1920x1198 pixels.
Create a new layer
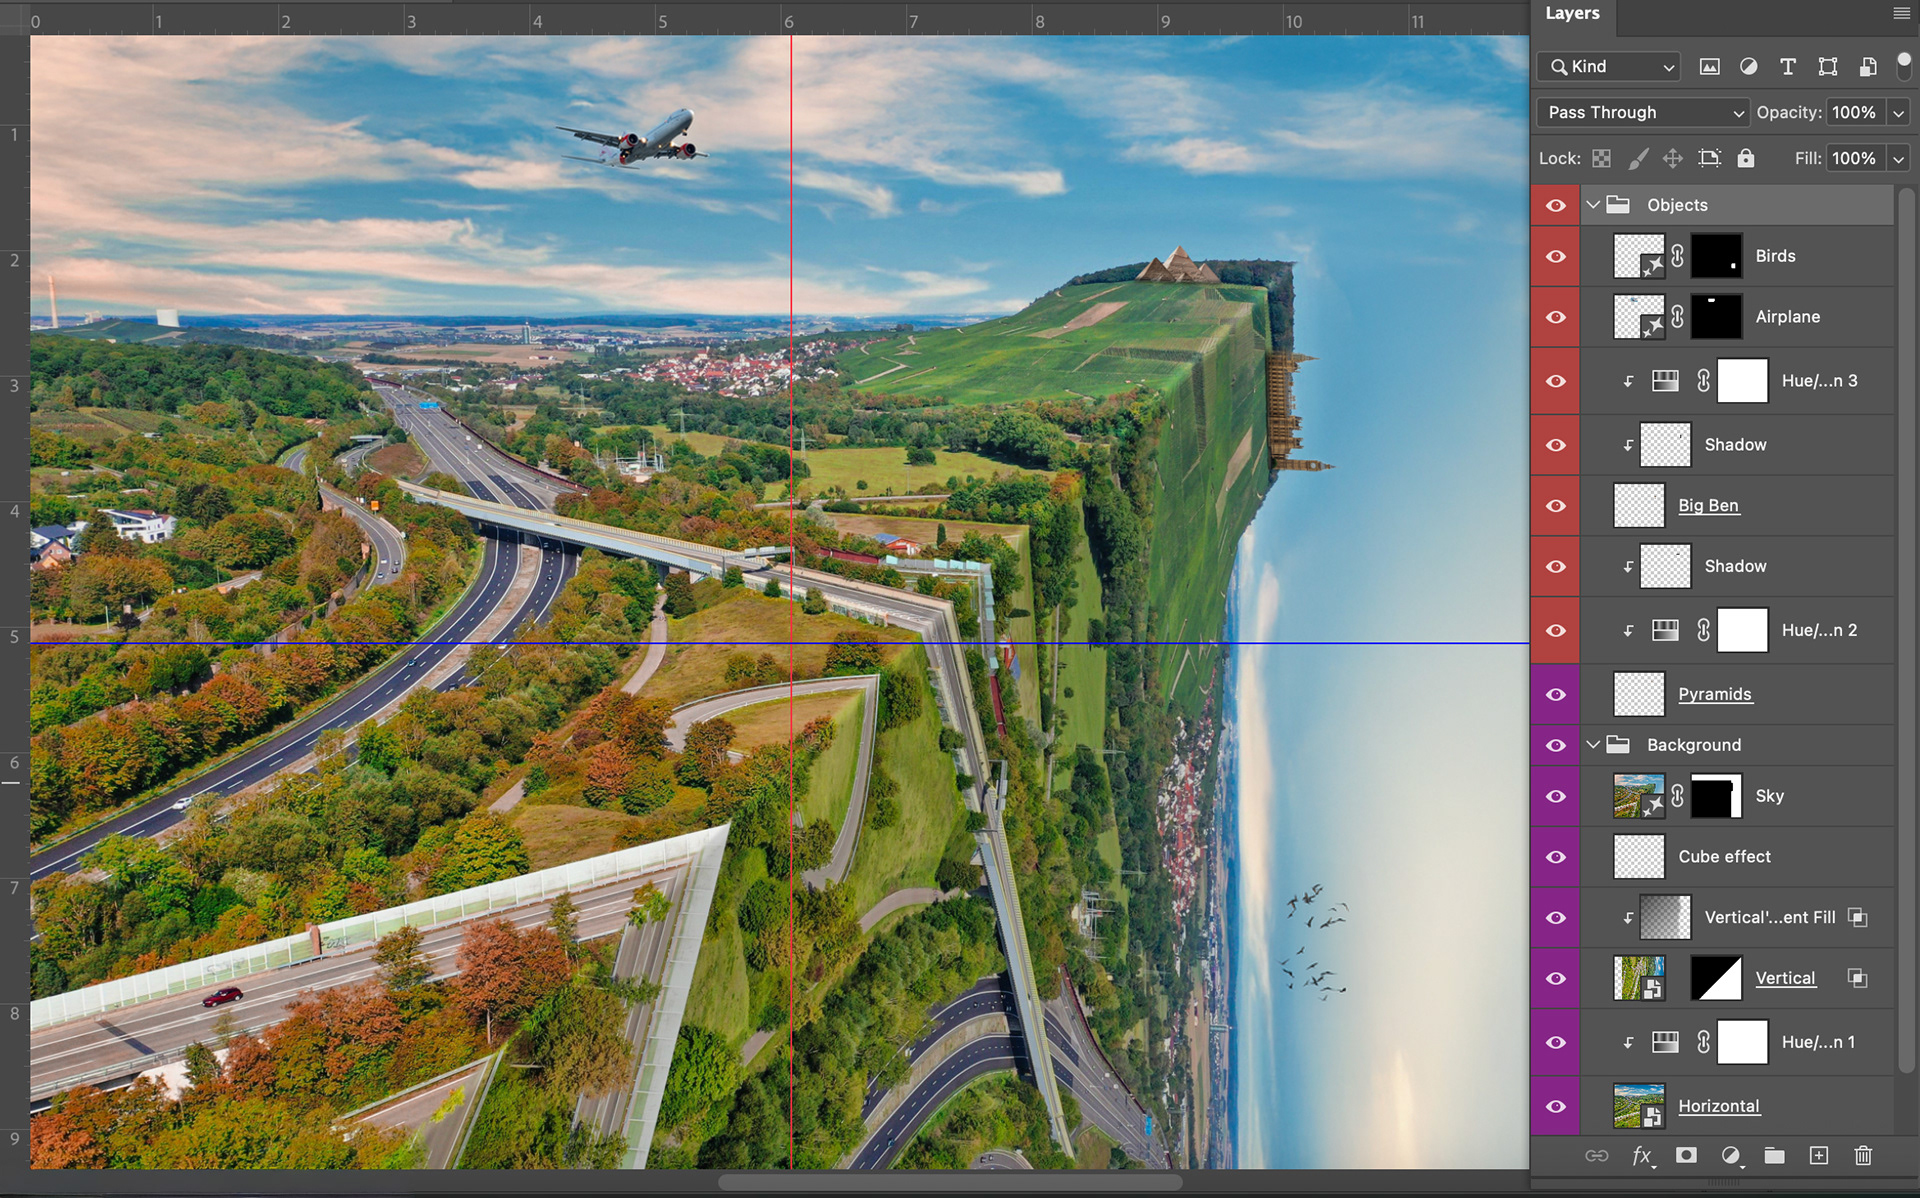click(1819, 1156)
